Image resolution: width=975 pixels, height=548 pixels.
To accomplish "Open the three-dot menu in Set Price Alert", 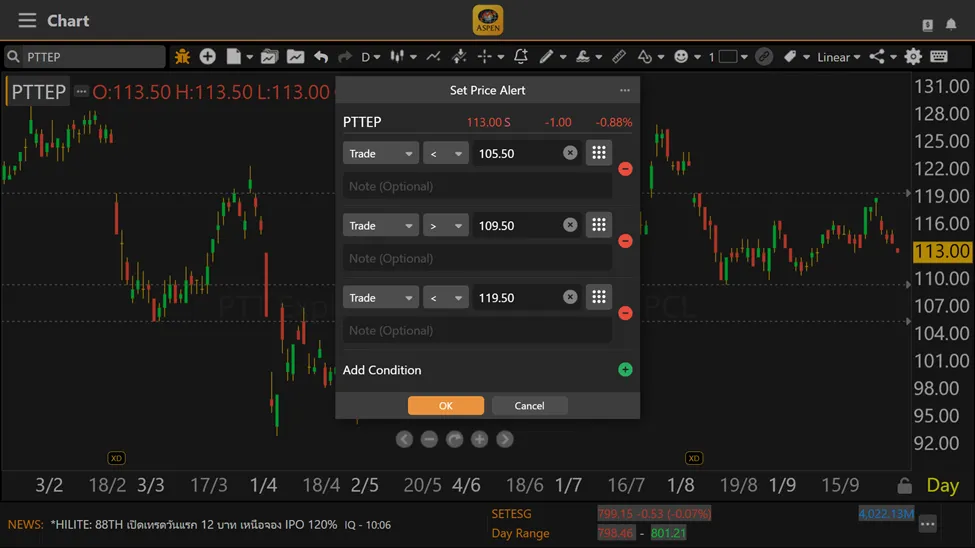I will coord(625,90).
